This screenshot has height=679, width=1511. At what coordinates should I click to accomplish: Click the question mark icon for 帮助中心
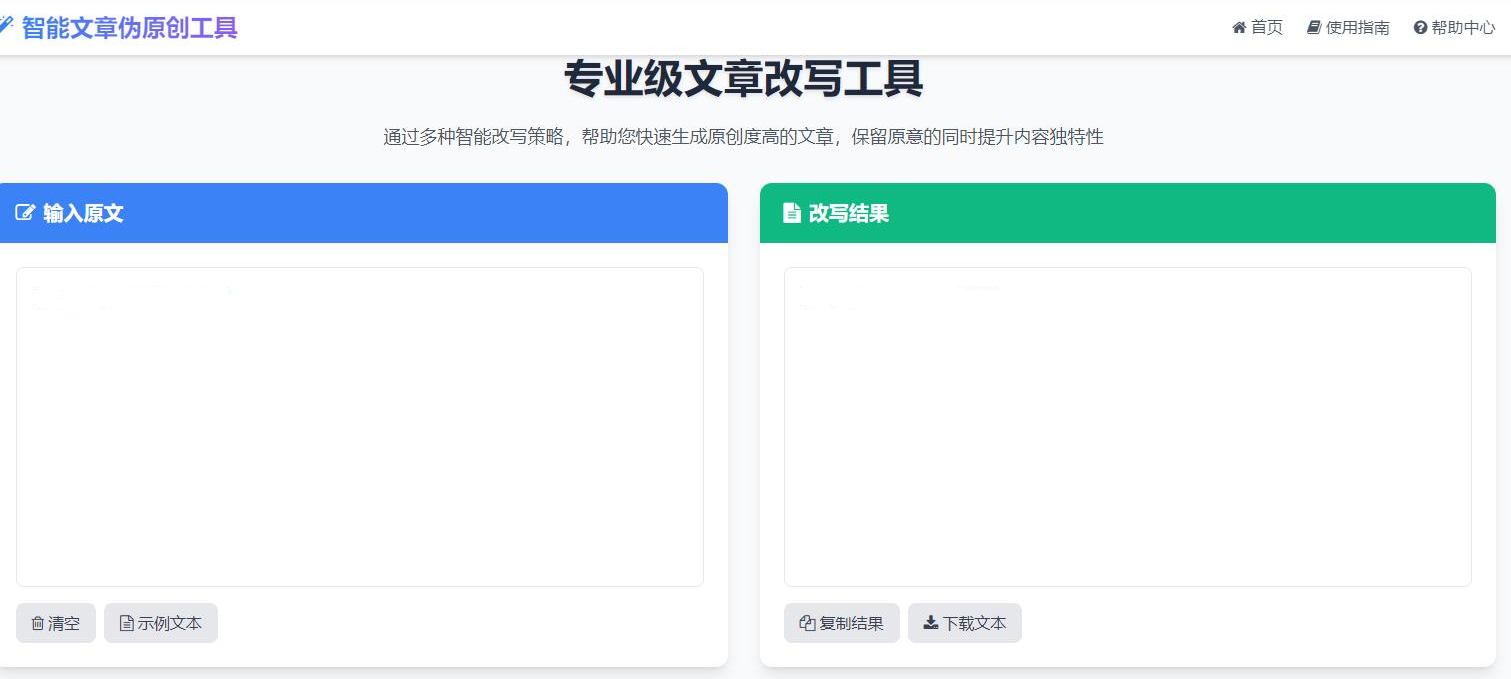[x=1420, y=28]
